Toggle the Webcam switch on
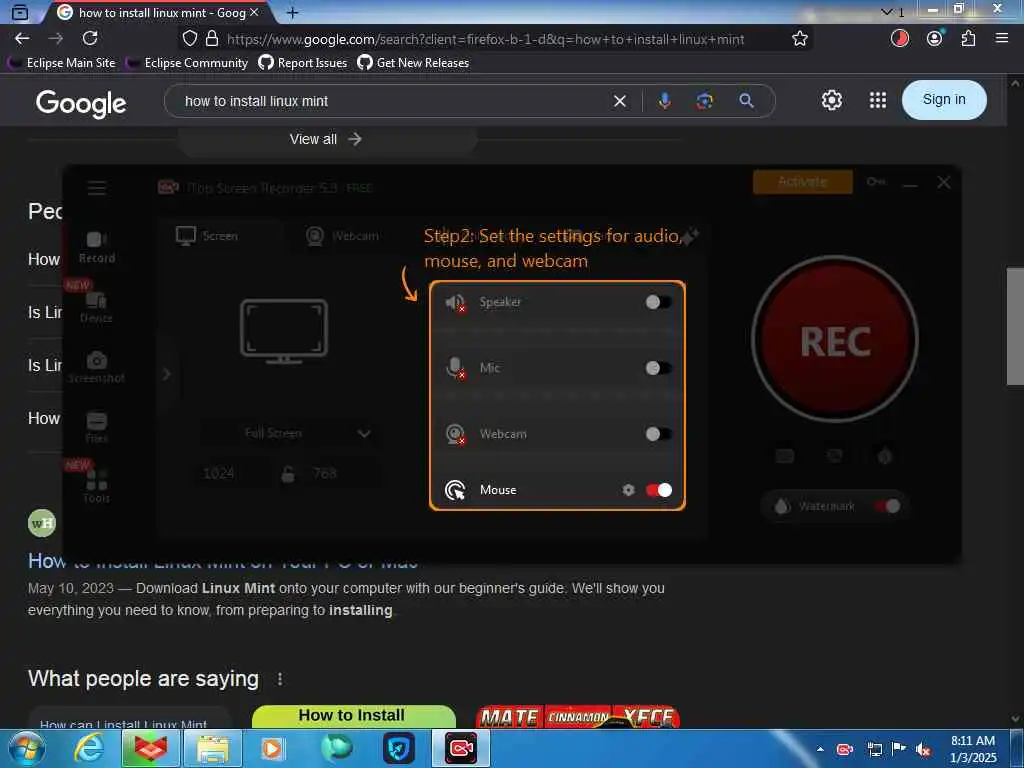1024x768 pixels. pyautogui.click(x=658, y=434)
